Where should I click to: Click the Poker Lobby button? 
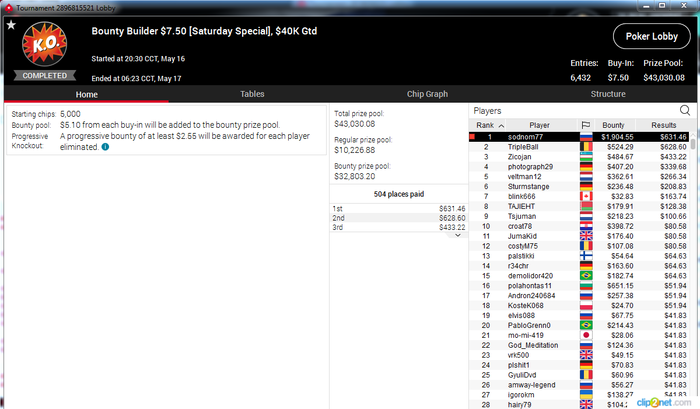pyautogui.click(x=652, y=37)
